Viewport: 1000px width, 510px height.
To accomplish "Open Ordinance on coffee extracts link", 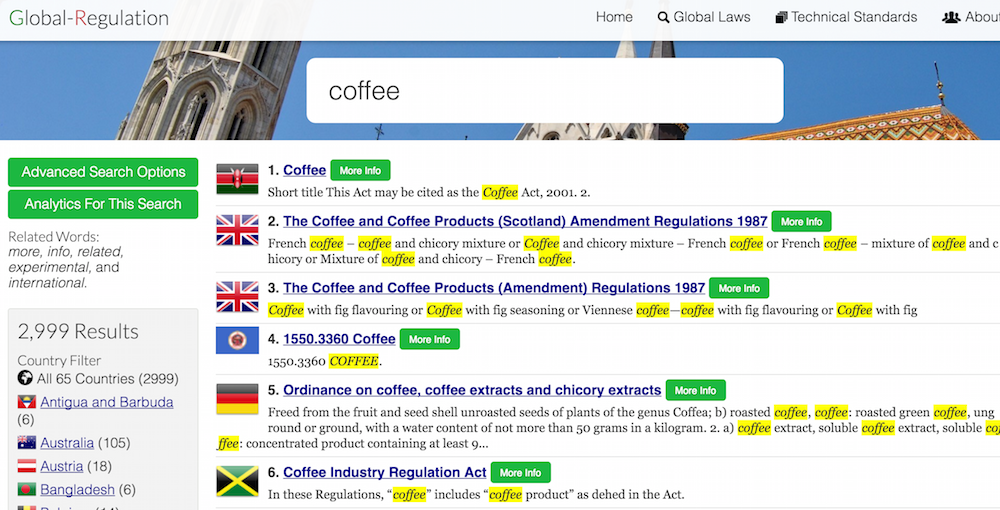I will 472,390.
